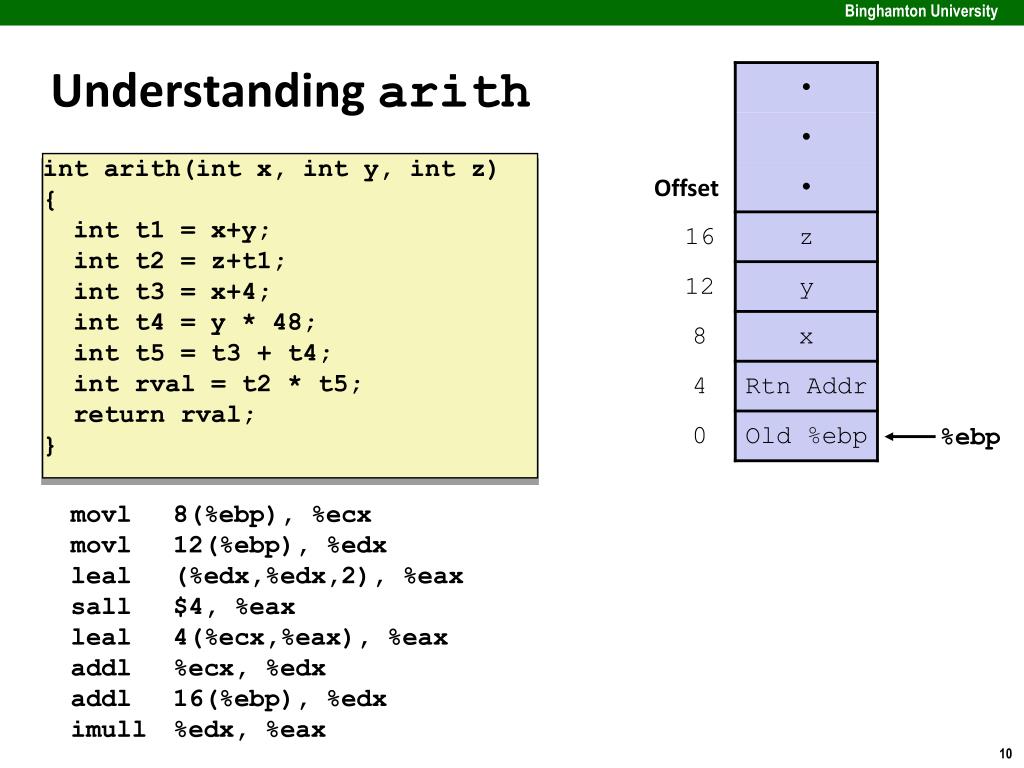Click the function signature 'int arith(int x, int y, int z)'
1024x768 pixels.
point(270,169)
